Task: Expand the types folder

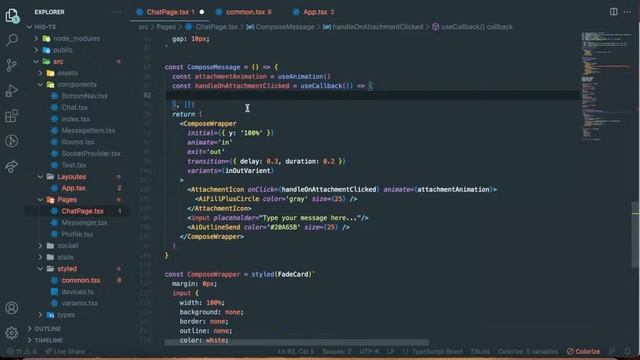Action: tap(66, 315)
